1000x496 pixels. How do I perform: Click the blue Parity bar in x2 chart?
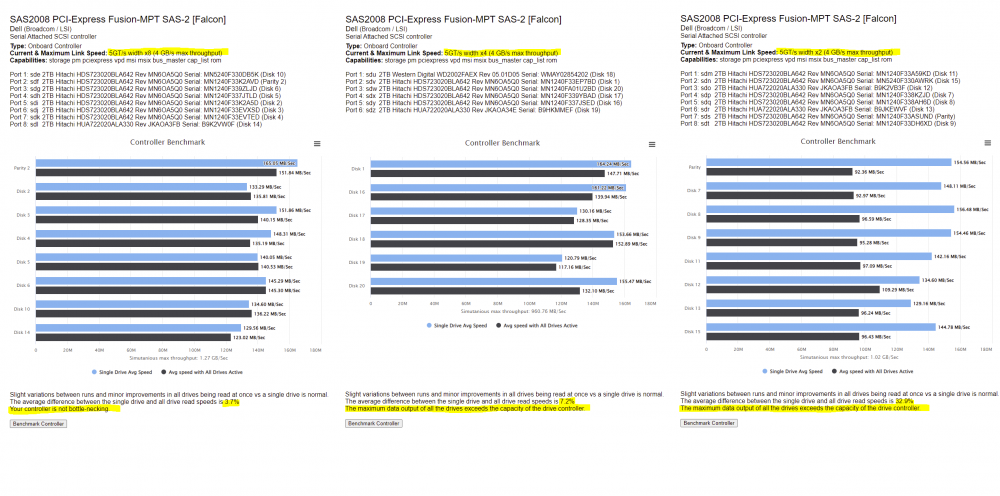828,163
